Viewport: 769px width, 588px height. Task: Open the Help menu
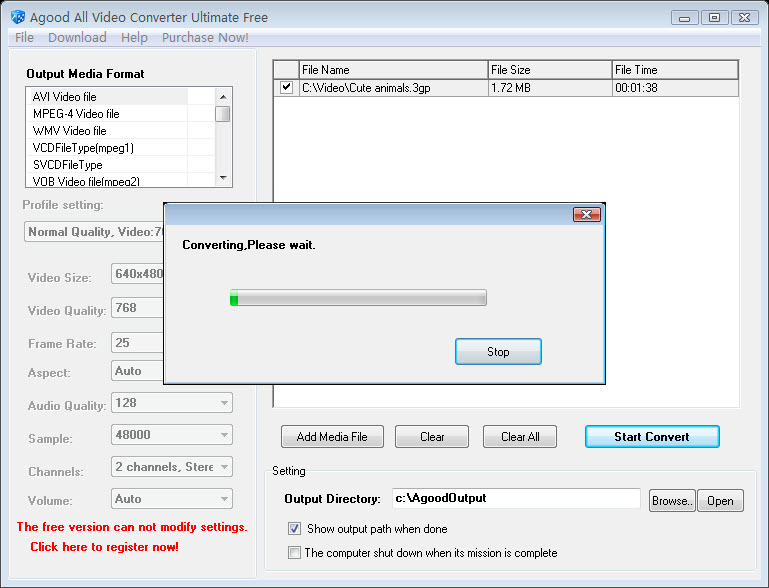(134, 38)
